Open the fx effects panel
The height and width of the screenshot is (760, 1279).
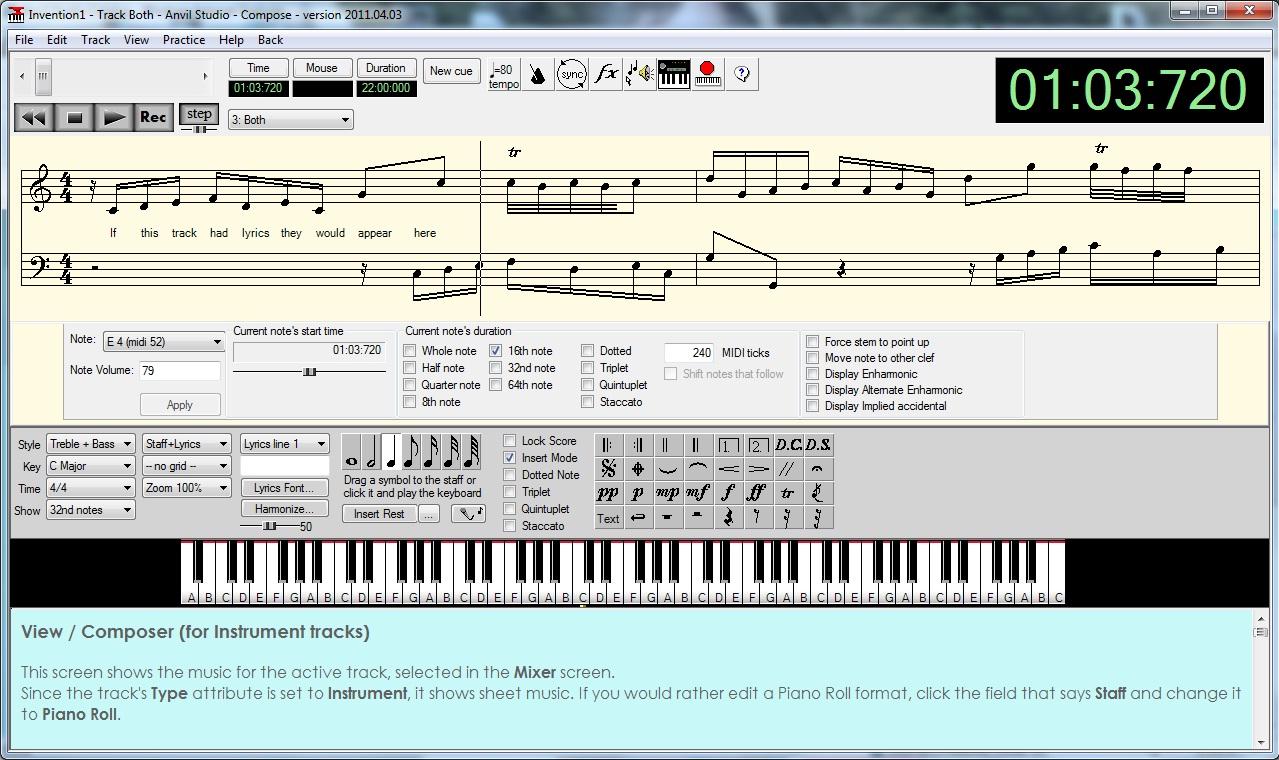(606, 74)
